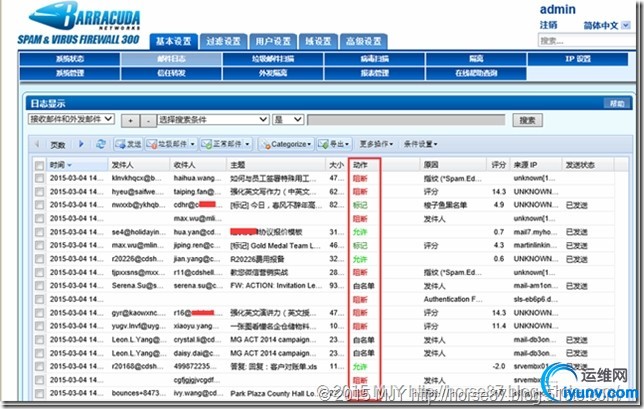This screenshot has width=644, height=409.
Task: Open the 更多操作 menu
Action: [x=376, y=144]
